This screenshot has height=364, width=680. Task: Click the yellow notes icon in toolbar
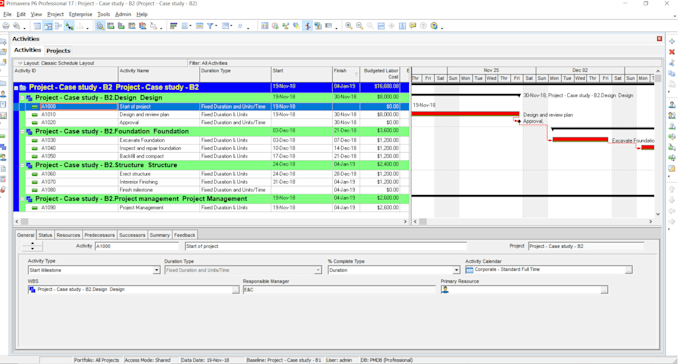(x=413, y=26)
